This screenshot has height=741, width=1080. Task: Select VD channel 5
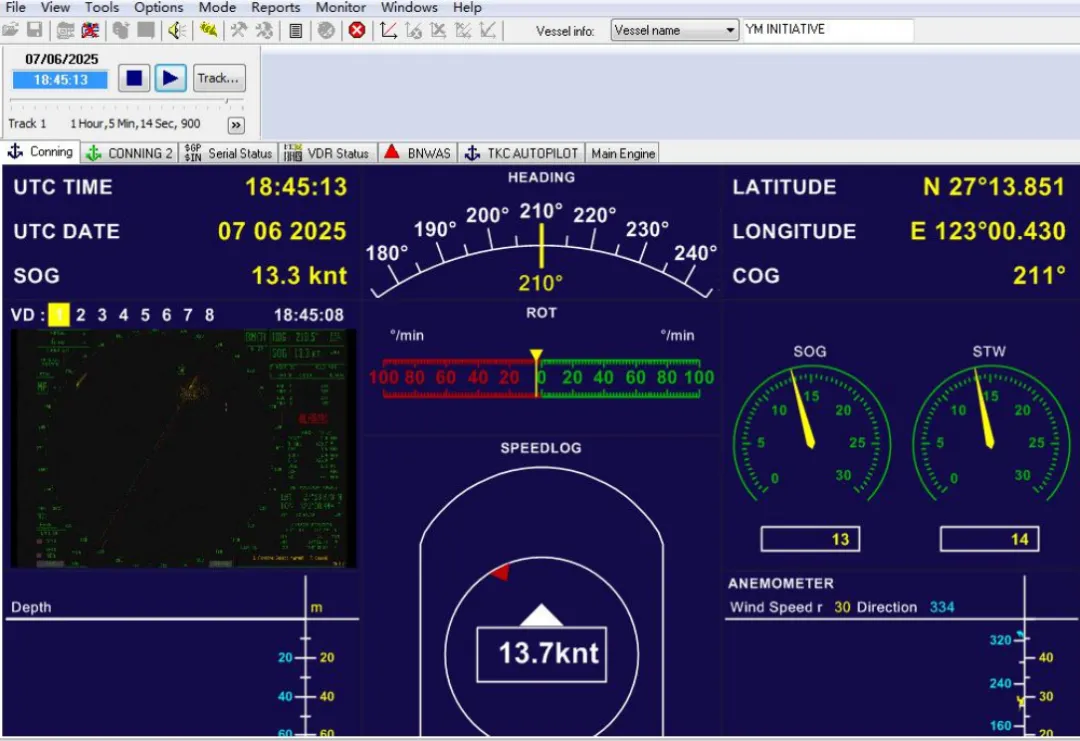(145, 315)
